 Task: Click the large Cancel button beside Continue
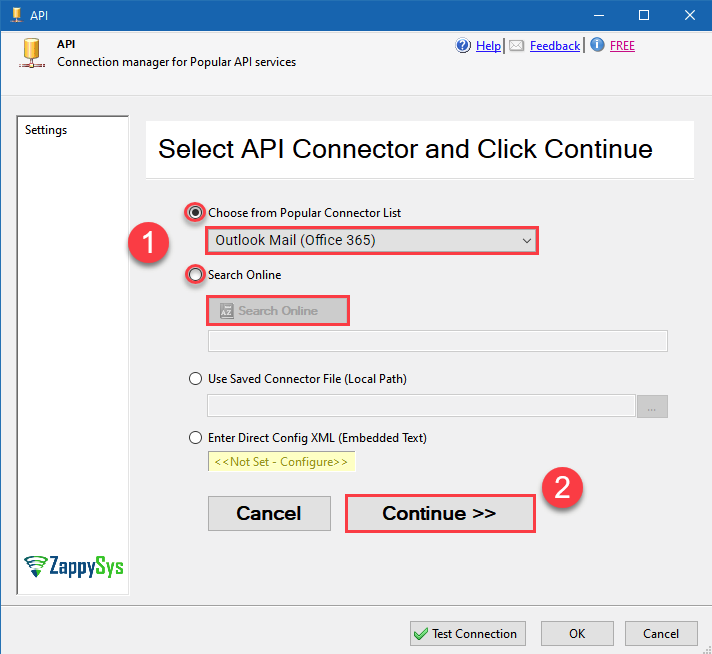click(x=269, y=513)
